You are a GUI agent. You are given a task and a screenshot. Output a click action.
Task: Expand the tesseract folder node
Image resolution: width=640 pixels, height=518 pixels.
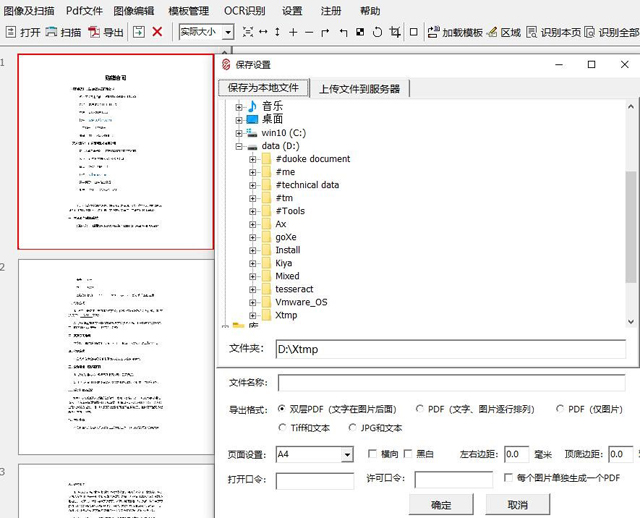coord(253,289)
